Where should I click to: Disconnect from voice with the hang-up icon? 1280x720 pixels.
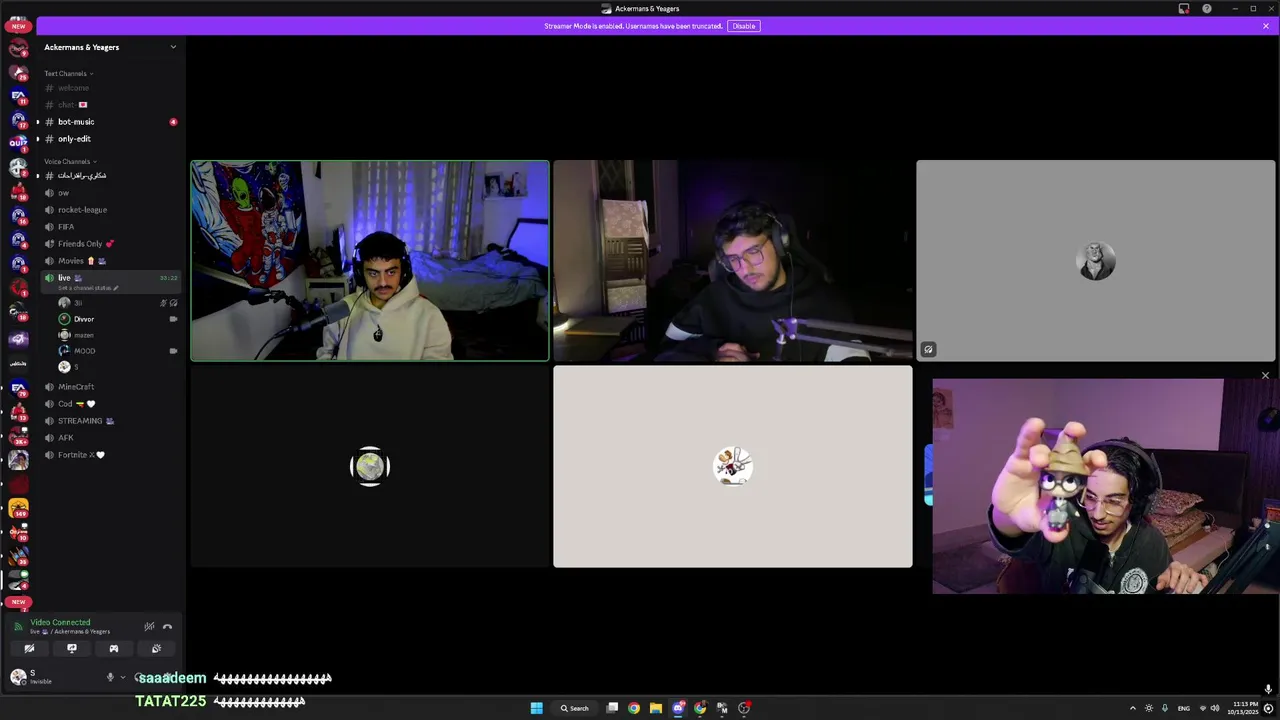[167, 627]
